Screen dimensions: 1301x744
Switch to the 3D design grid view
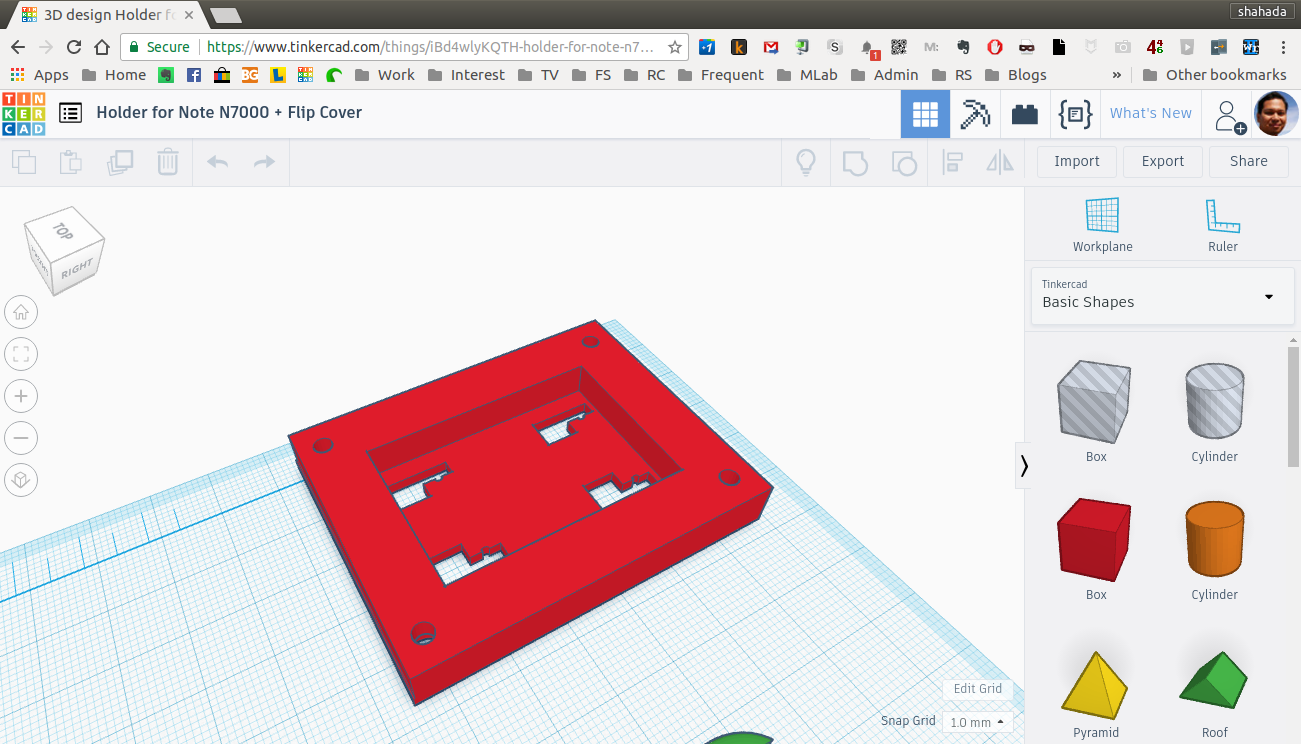925,114
